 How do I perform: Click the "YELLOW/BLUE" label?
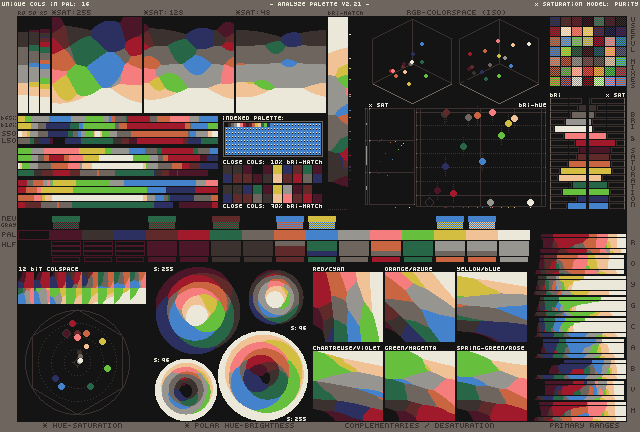tap(478, 269)
